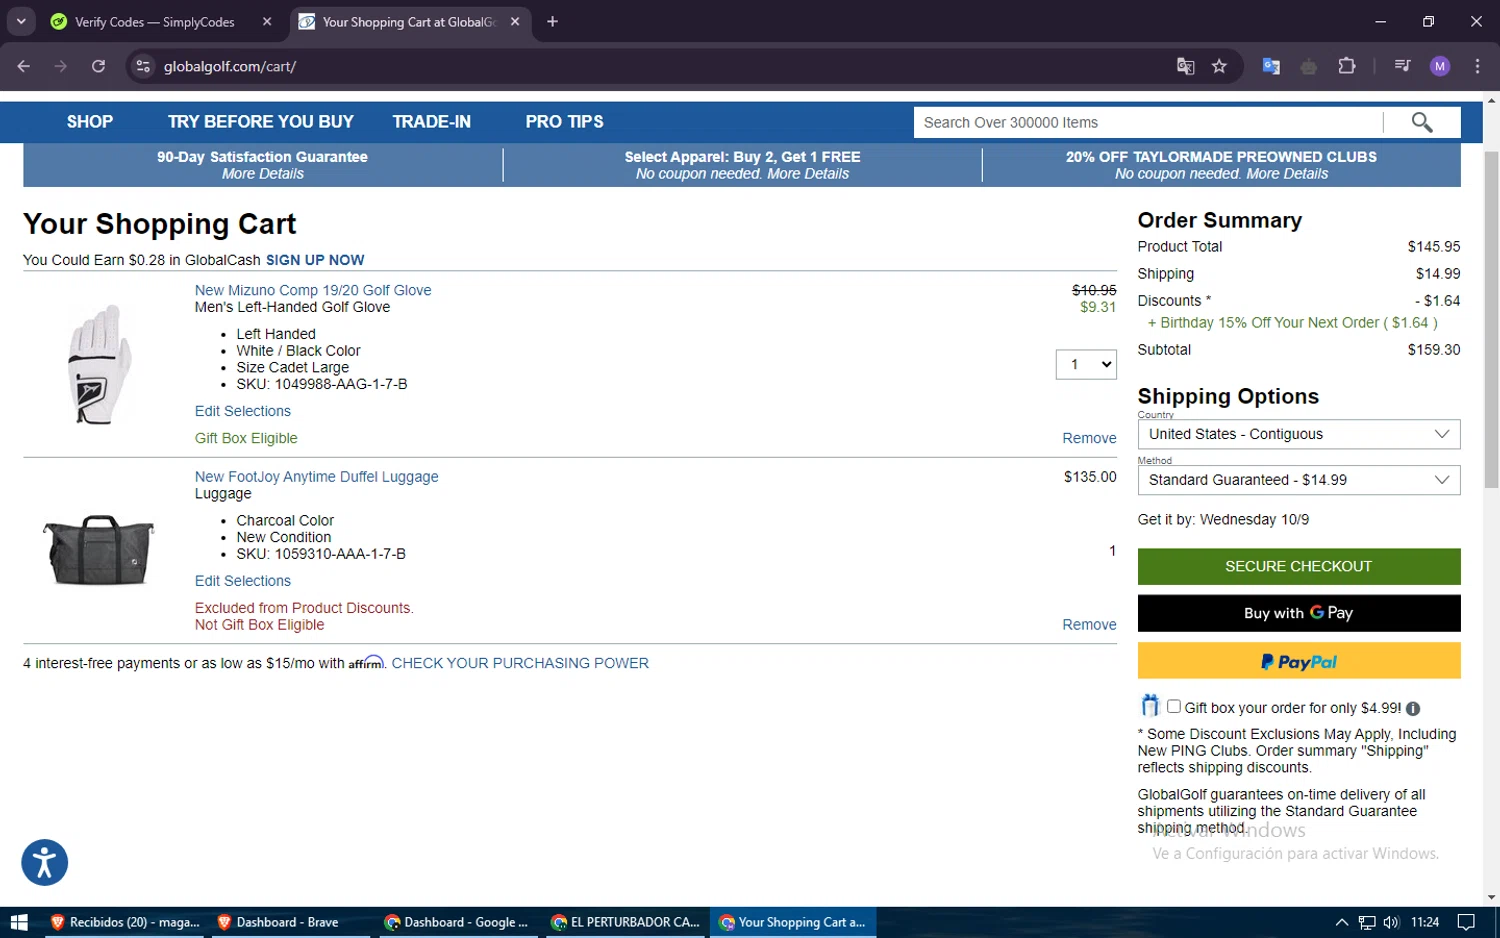Viewport: 1500px width, 938px height.
Task: Open Windows notifications center
Action: coord(1466,922)
